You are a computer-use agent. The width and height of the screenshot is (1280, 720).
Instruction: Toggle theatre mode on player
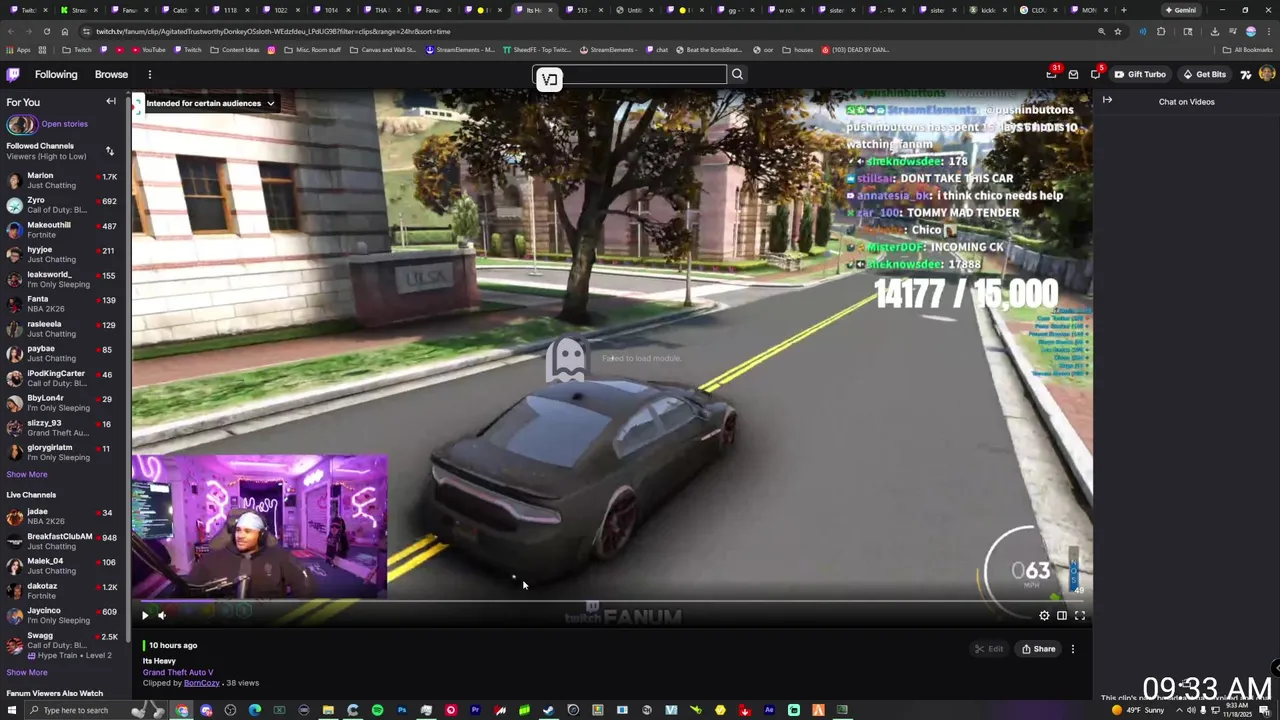point(1062,615)
